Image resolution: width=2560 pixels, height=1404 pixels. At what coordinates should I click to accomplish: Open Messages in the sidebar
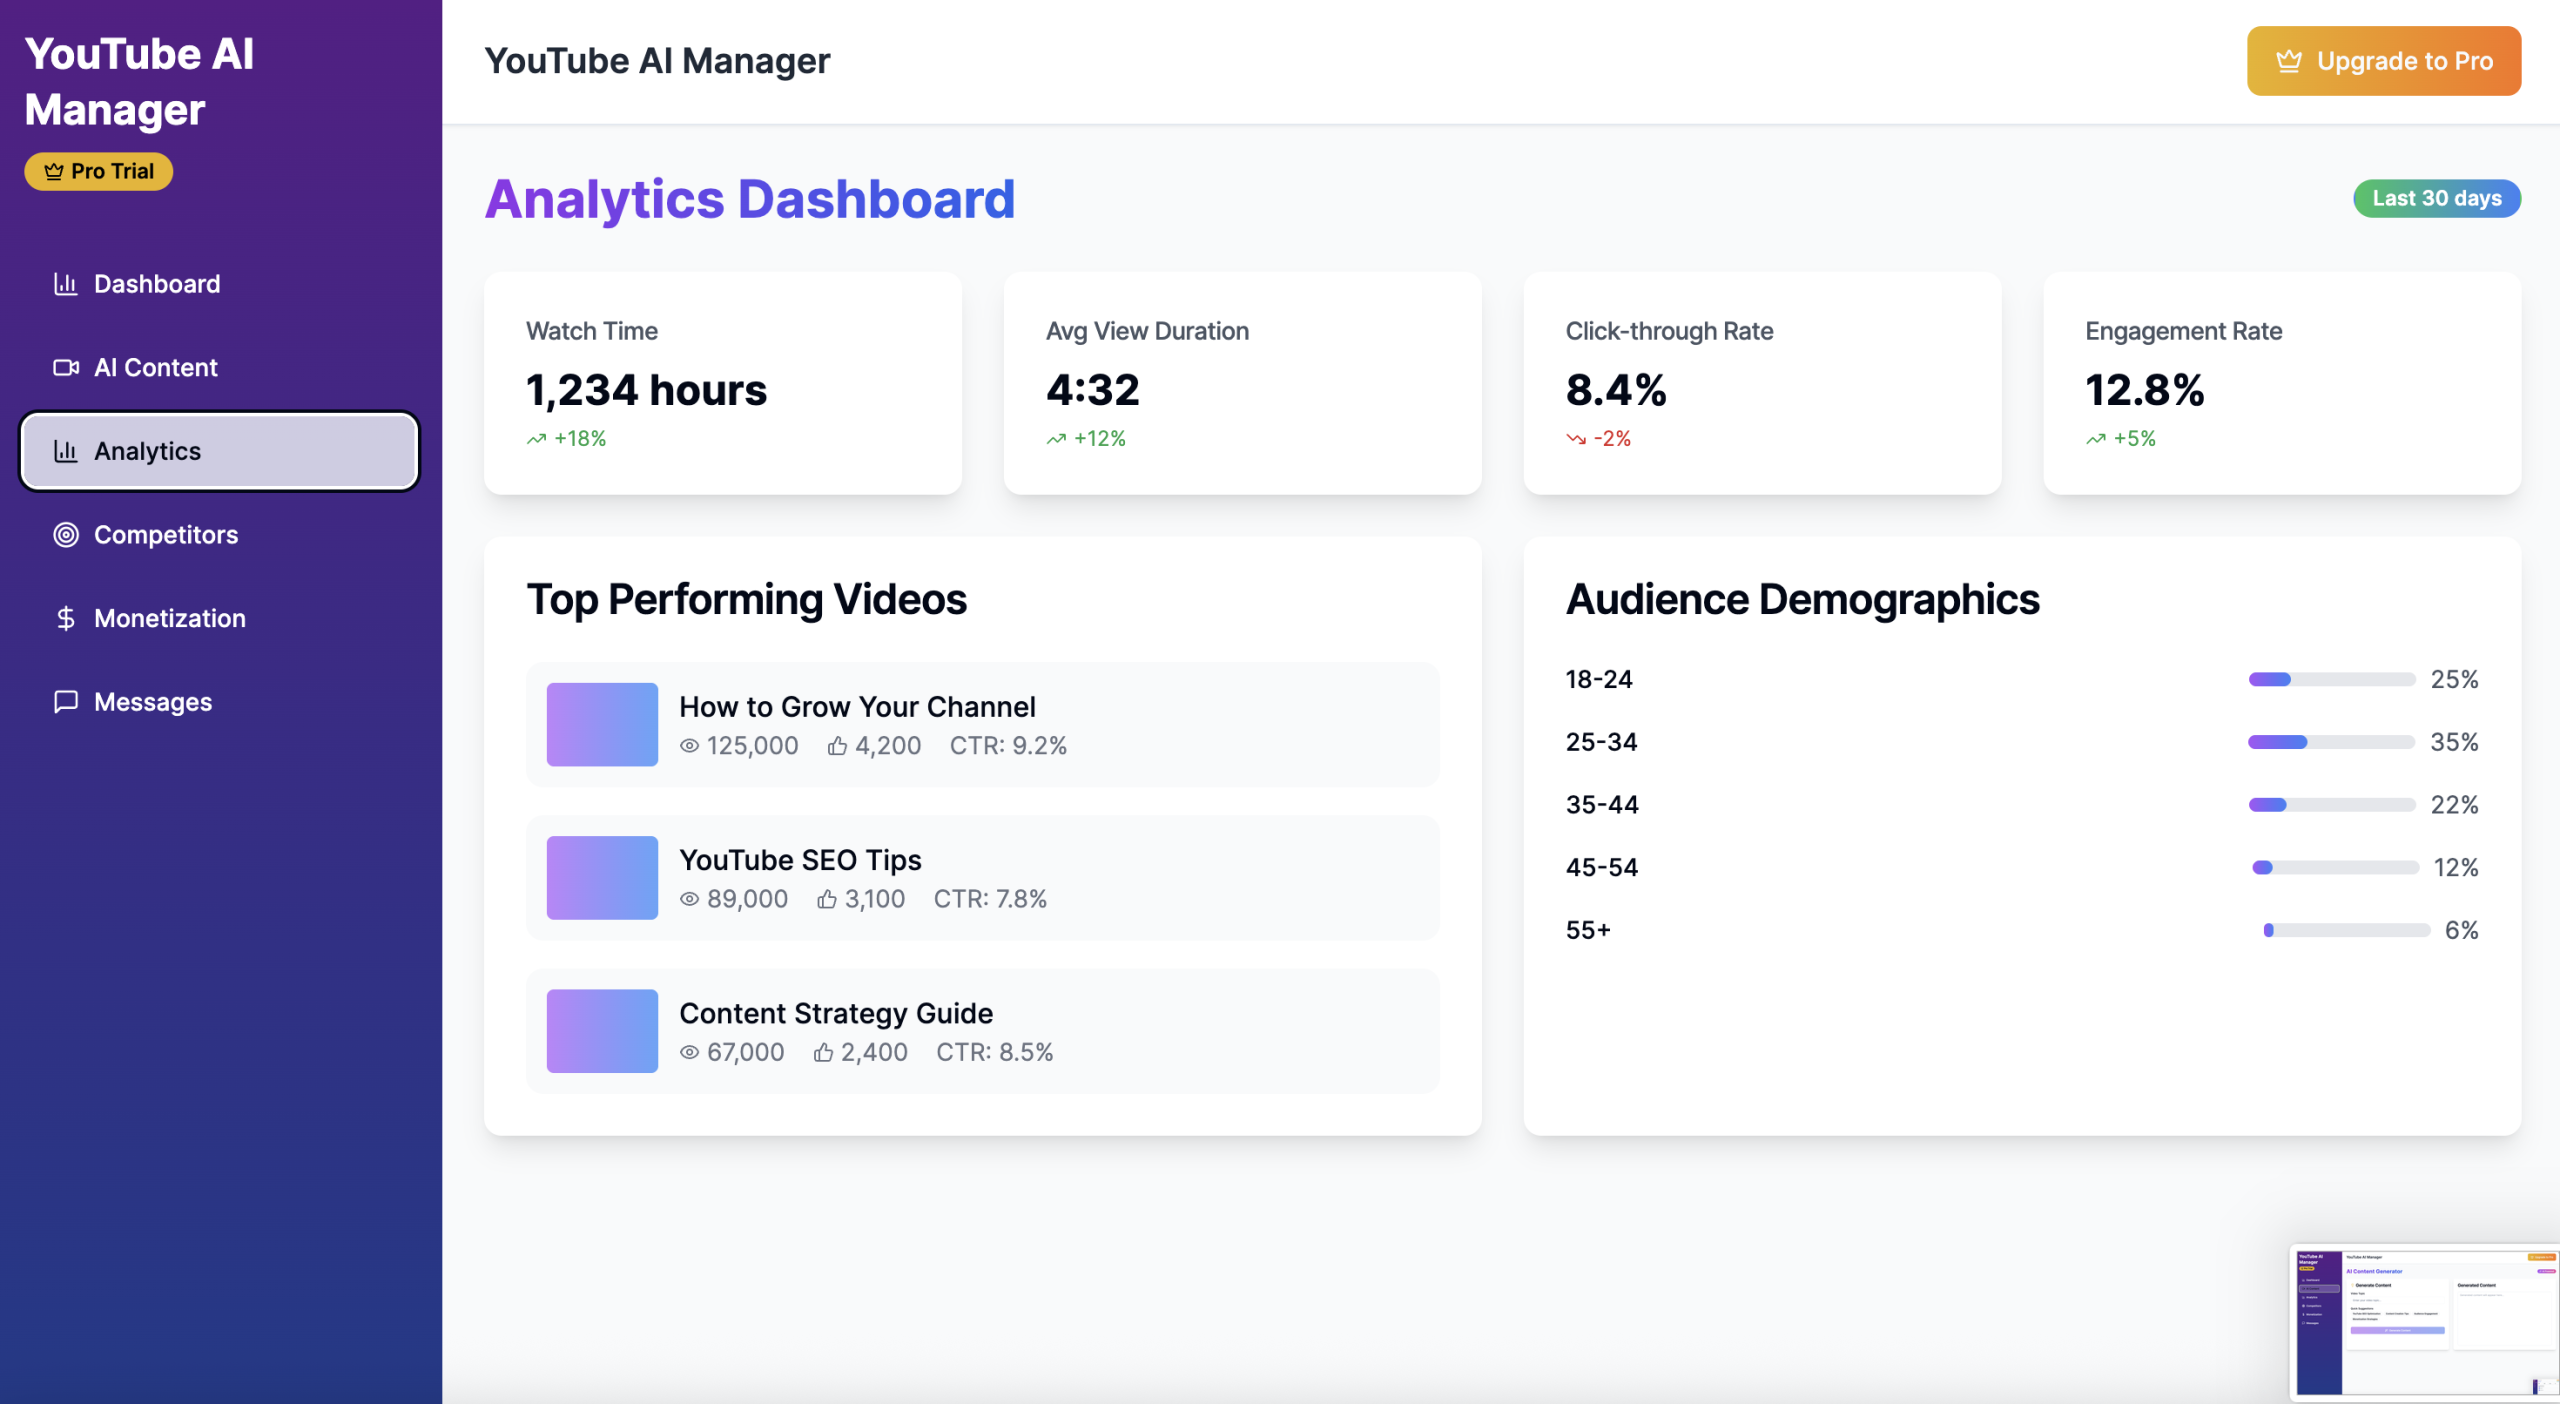[x=219, y=702]
